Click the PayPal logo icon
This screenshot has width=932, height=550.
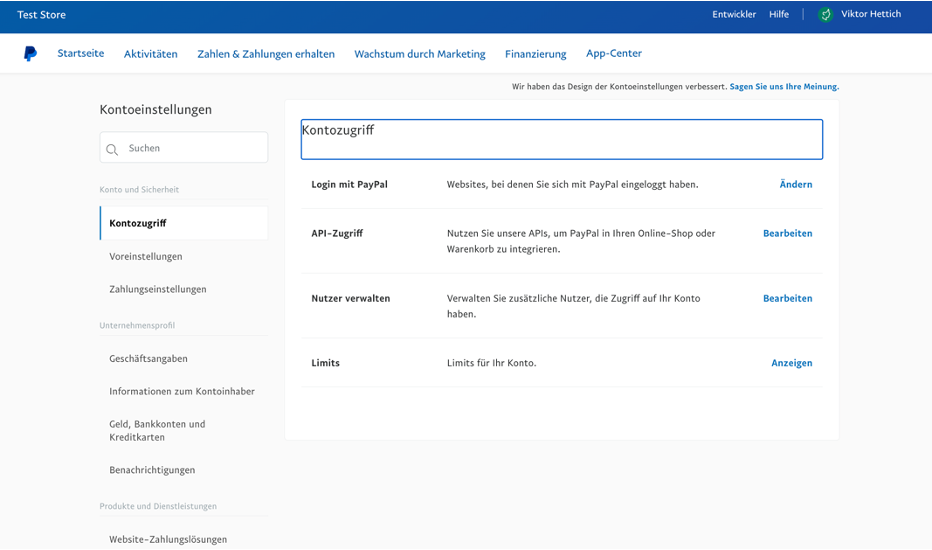pyautogui.click(x=30, y=54)
